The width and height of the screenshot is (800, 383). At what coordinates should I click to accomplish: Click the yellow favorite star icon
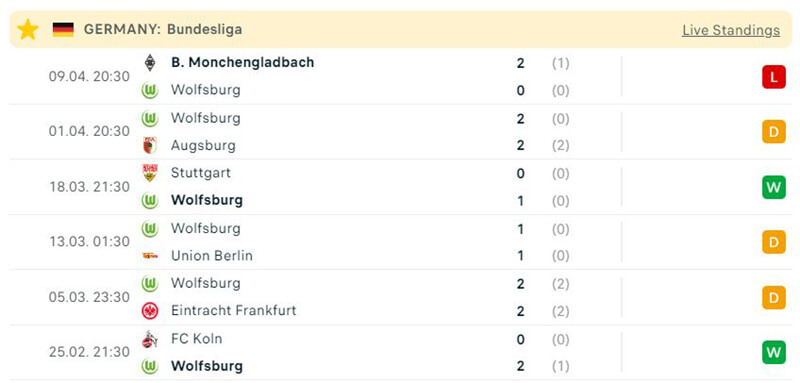28,30
